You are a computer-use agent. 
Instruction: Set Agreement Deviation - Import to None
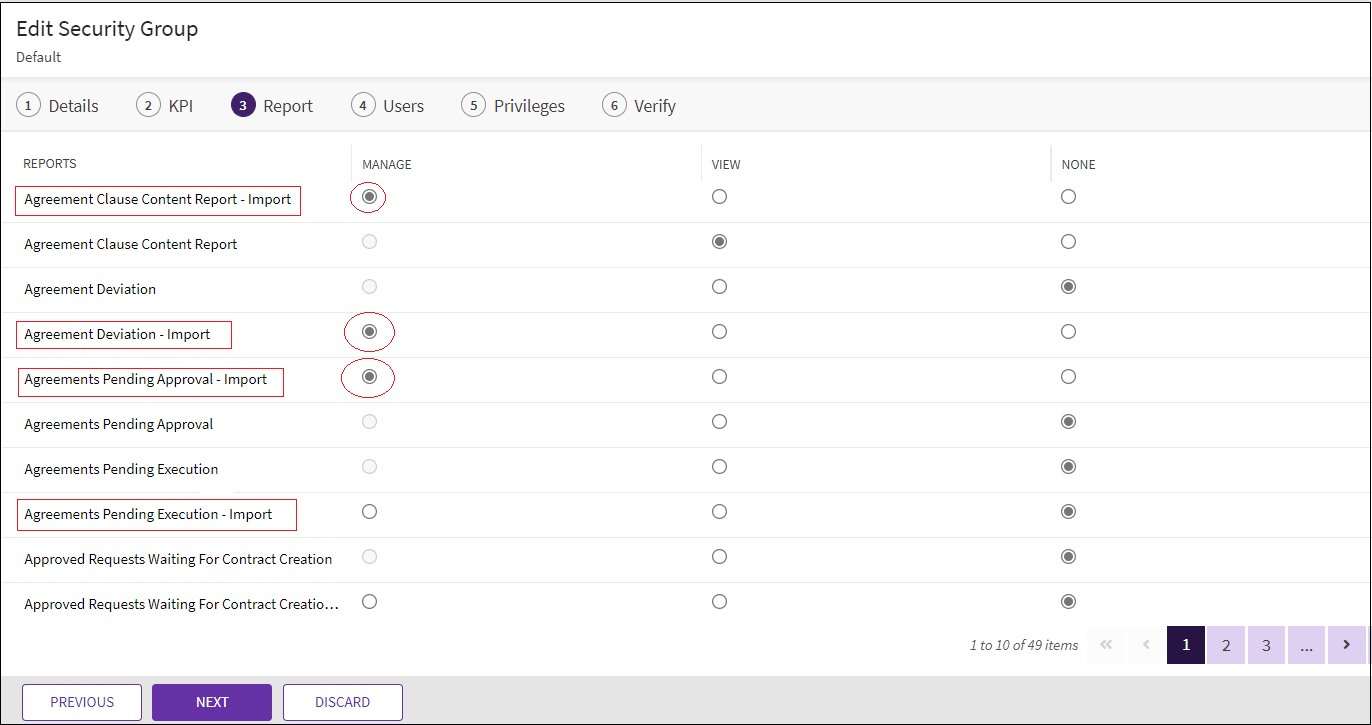tap(1068, 332)
